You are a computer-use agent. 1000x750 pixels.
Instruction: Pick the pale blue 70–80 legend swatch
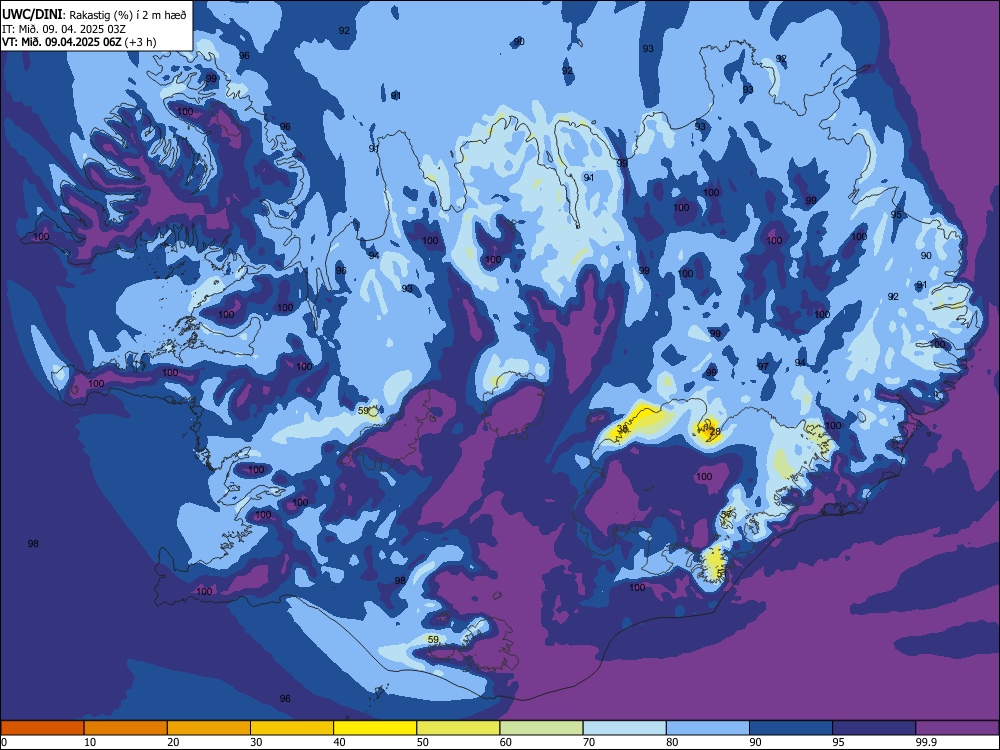coord(624,728)
